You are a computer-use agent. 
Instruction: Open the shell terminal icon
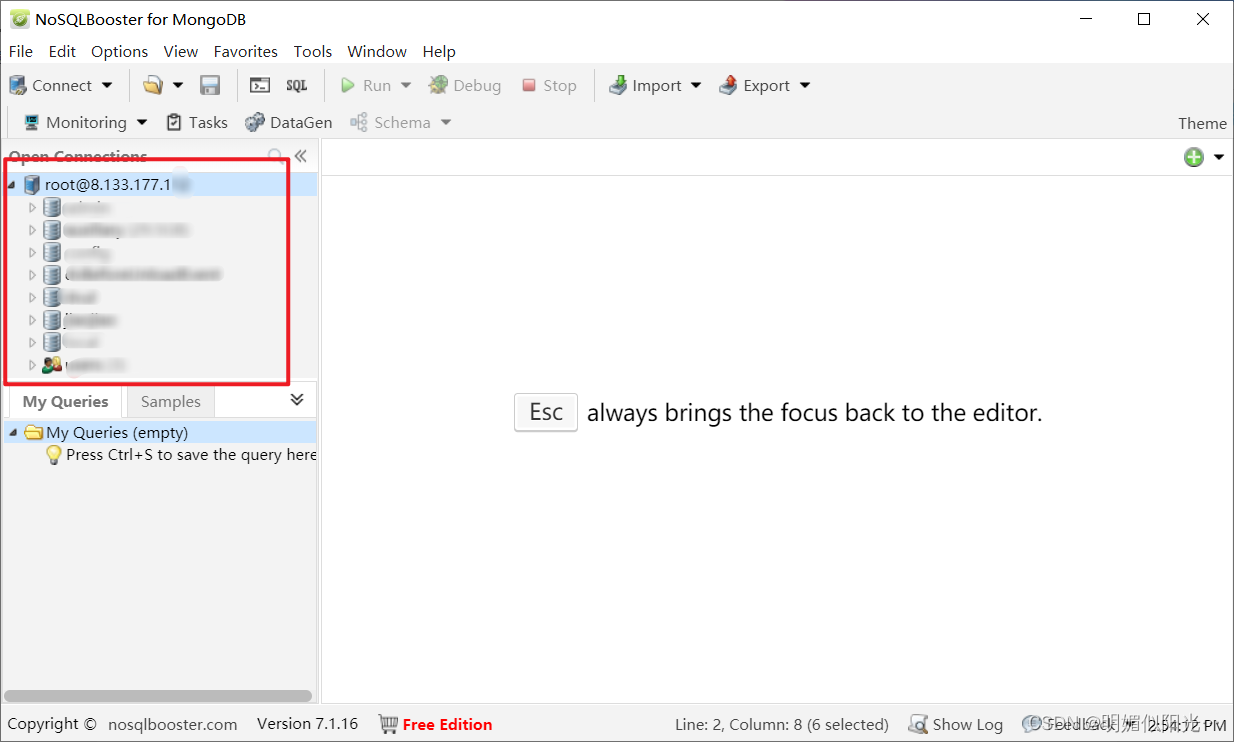coord(260,86)
